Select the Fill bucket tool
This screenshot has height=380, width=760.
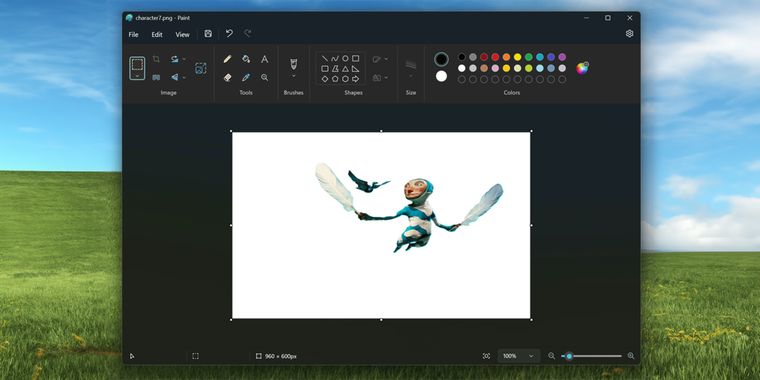tap(246, 59)
